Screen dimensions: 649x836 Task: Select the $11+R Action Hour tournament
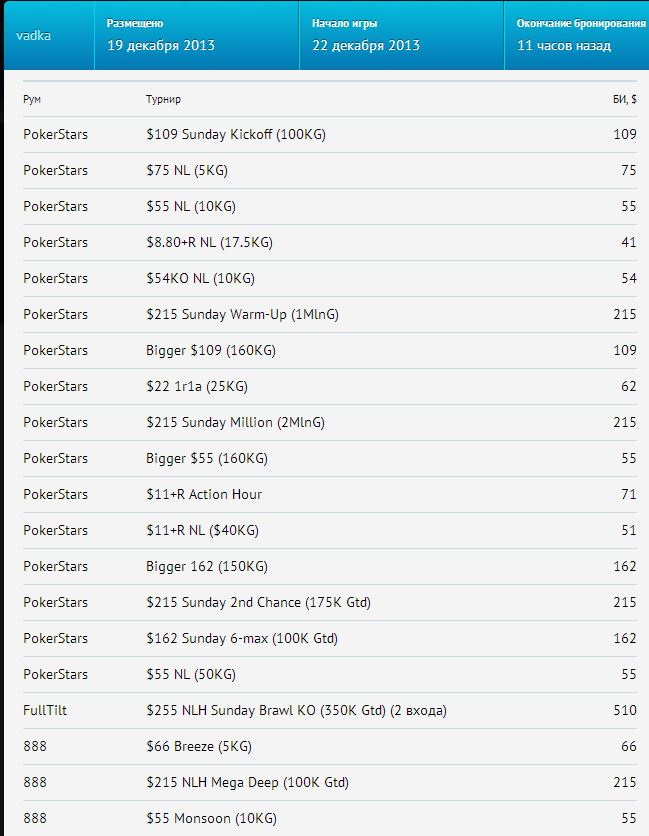click(204, 494)
